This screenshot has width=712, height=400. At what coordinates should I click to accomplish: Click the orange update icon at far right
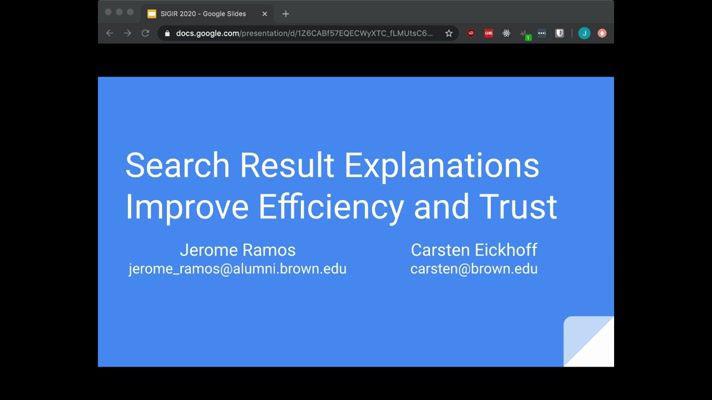602,33
